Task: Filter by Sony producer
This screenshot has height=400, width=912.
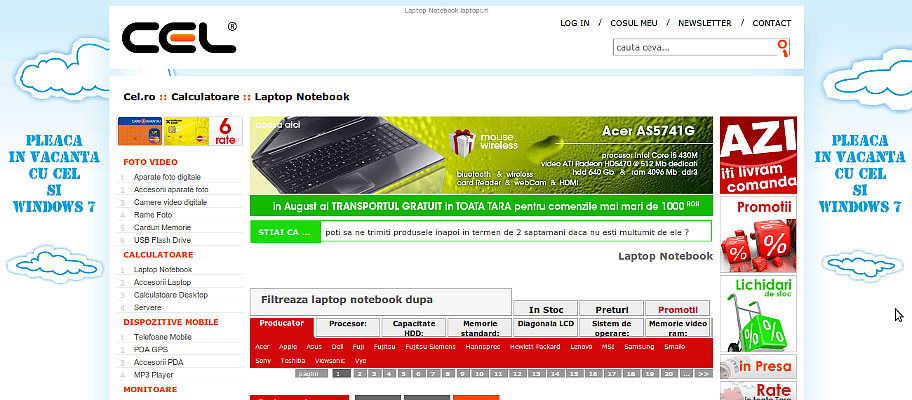Action: click(263, 360)
